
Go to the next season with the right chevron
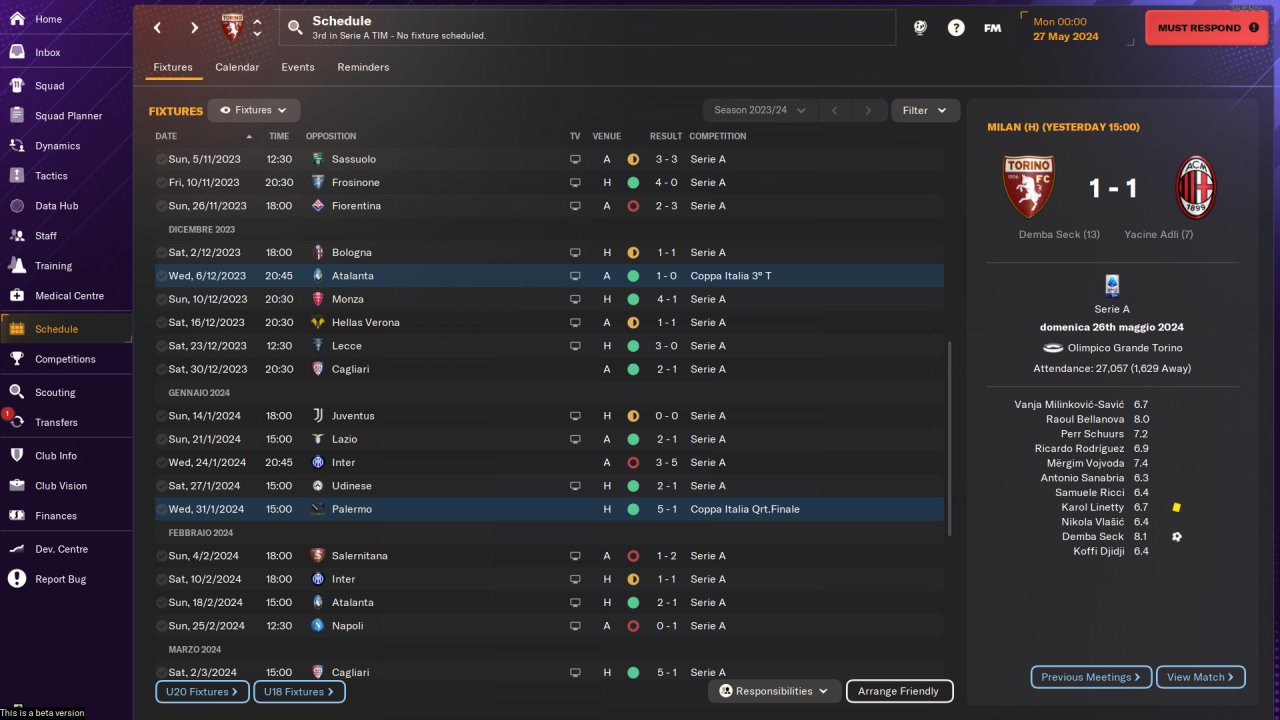(868, 110)
